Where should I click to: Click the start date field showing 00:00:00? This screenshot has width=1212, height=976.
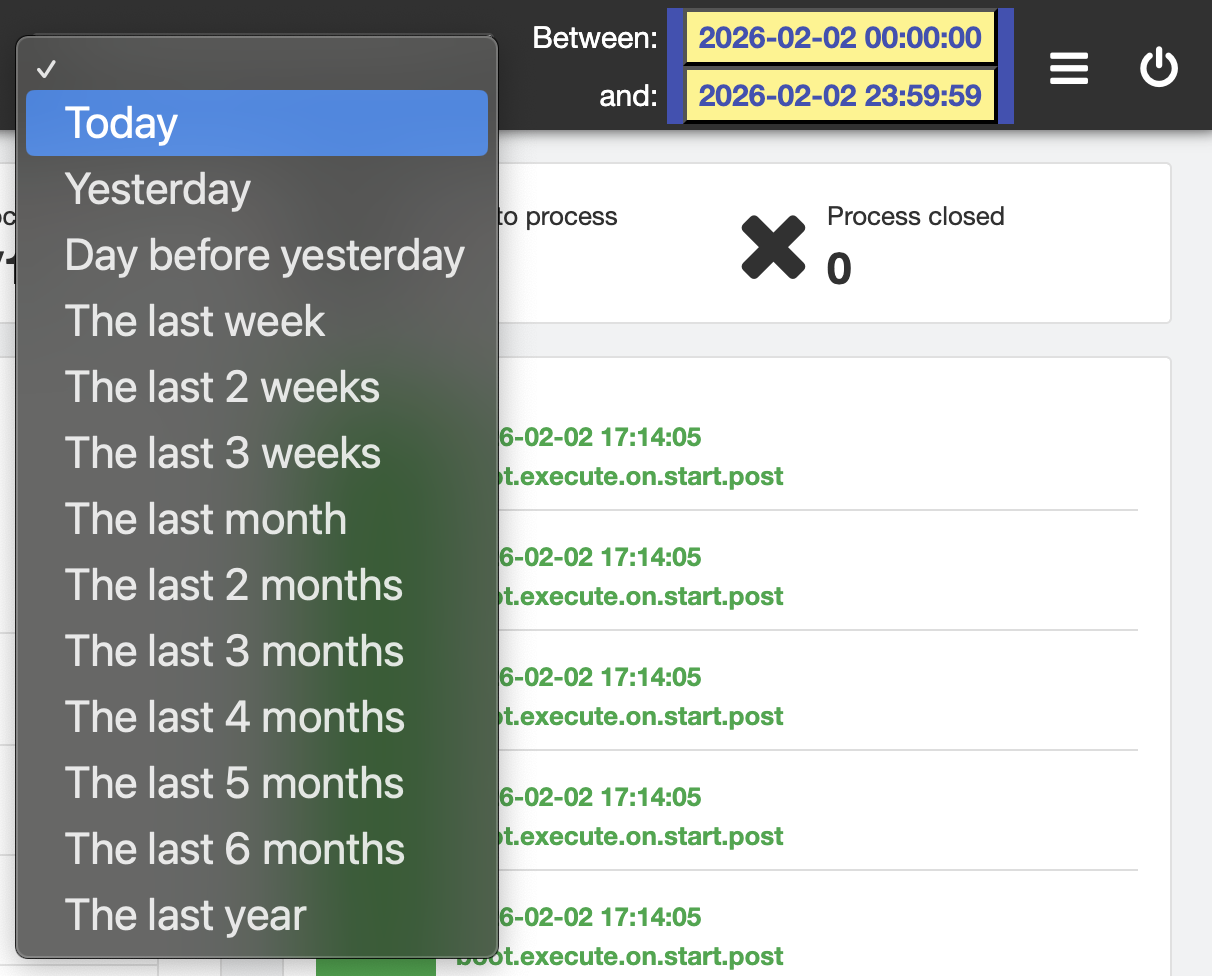840,38
